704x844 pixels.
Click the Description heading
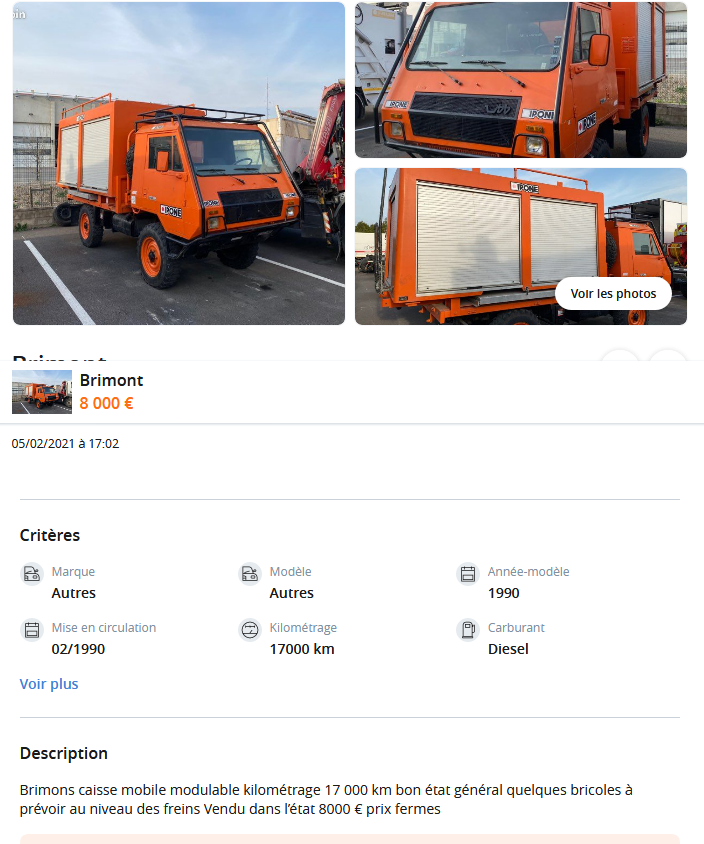click(x=64, y=754)
